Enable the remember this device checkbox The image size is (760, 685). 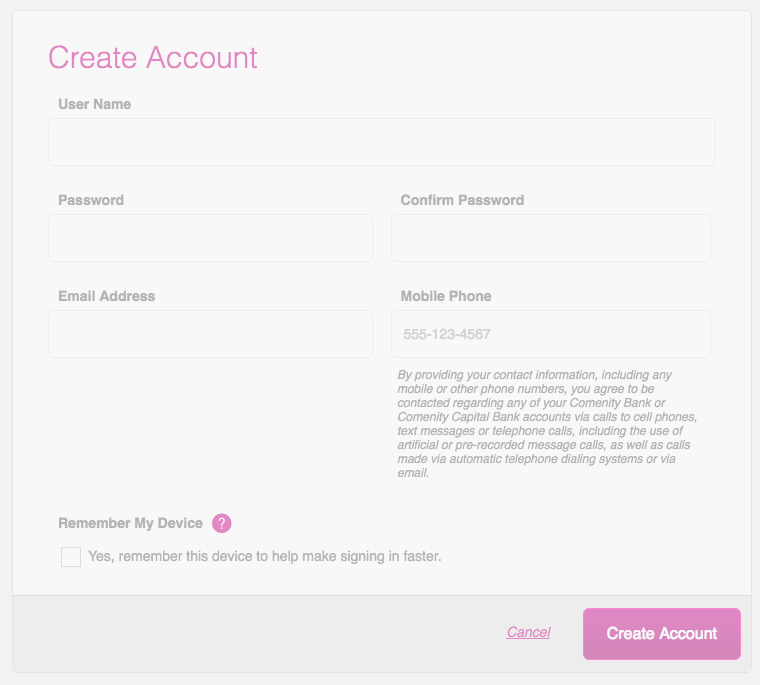[71, 557]
